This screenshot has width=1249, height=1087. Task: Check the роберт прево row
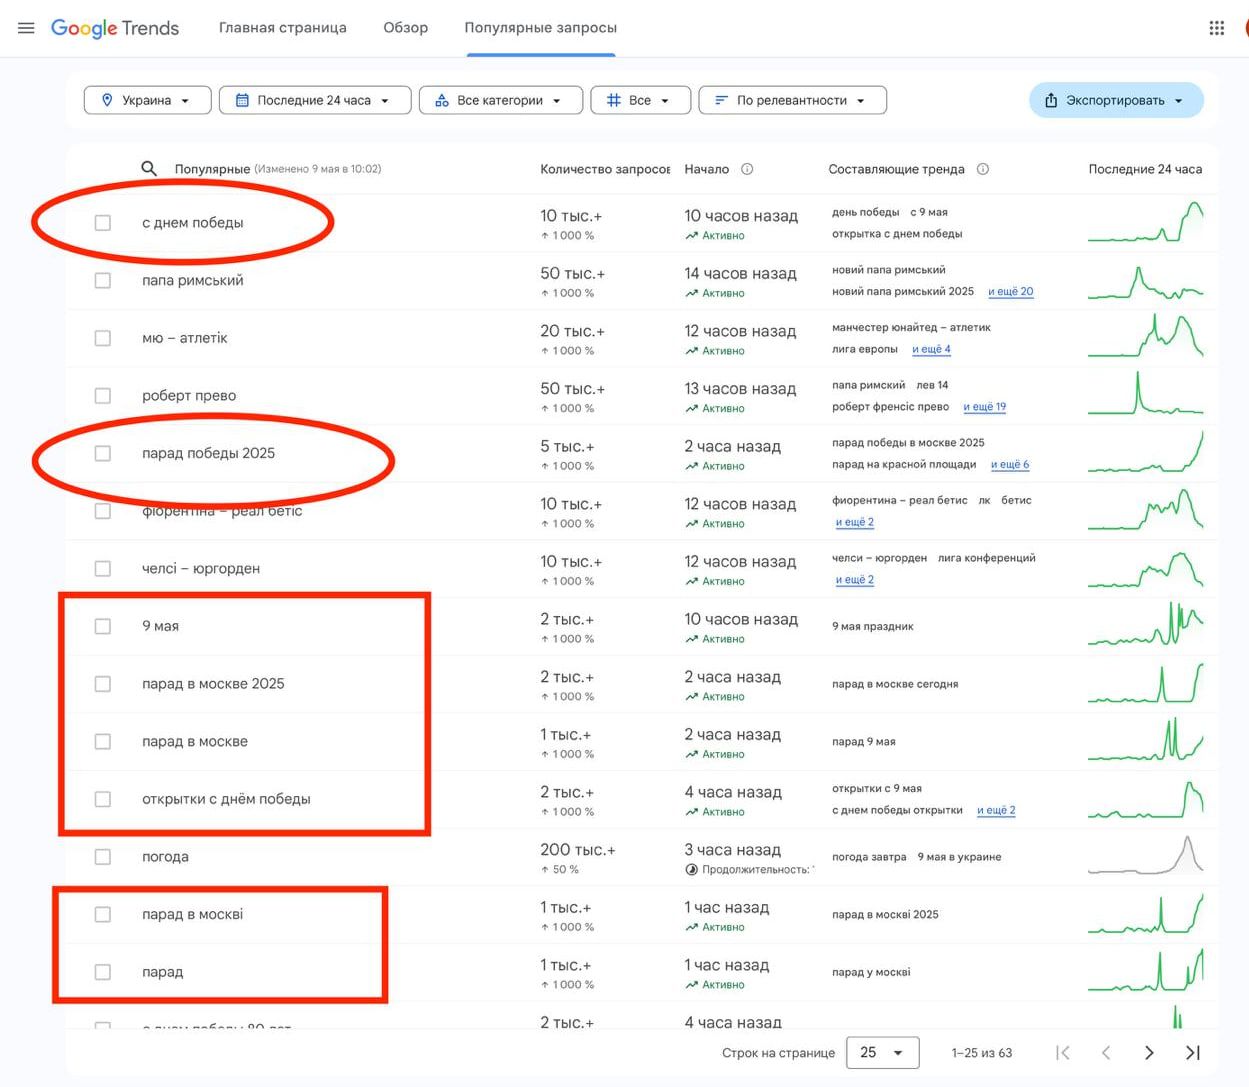click(103, 396)
